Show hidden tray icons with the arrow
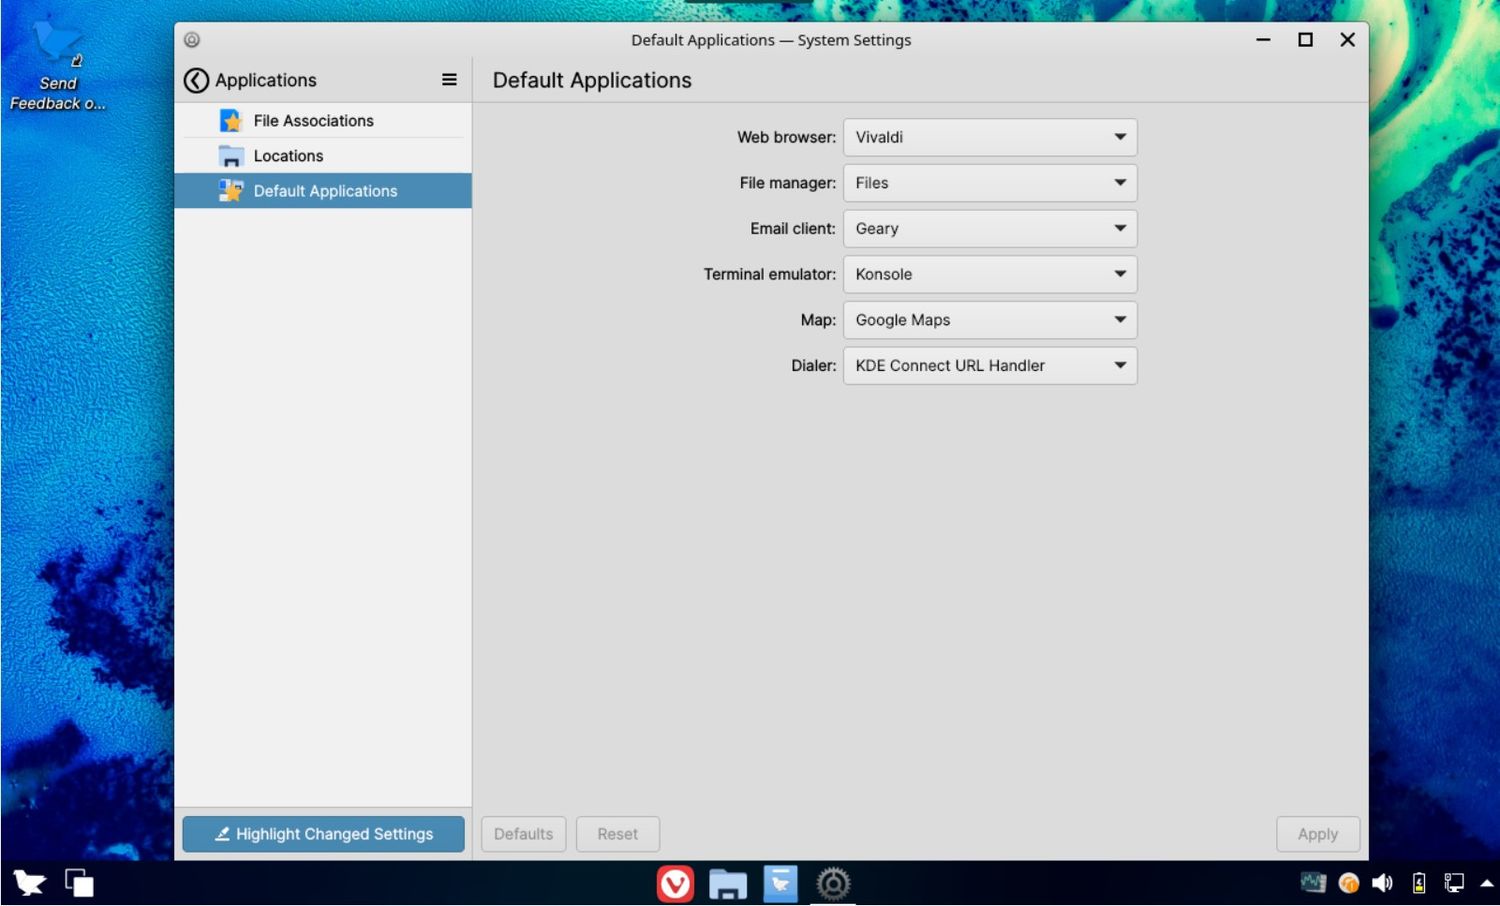Screen dimensions: 1500x906 (1487, 883)
